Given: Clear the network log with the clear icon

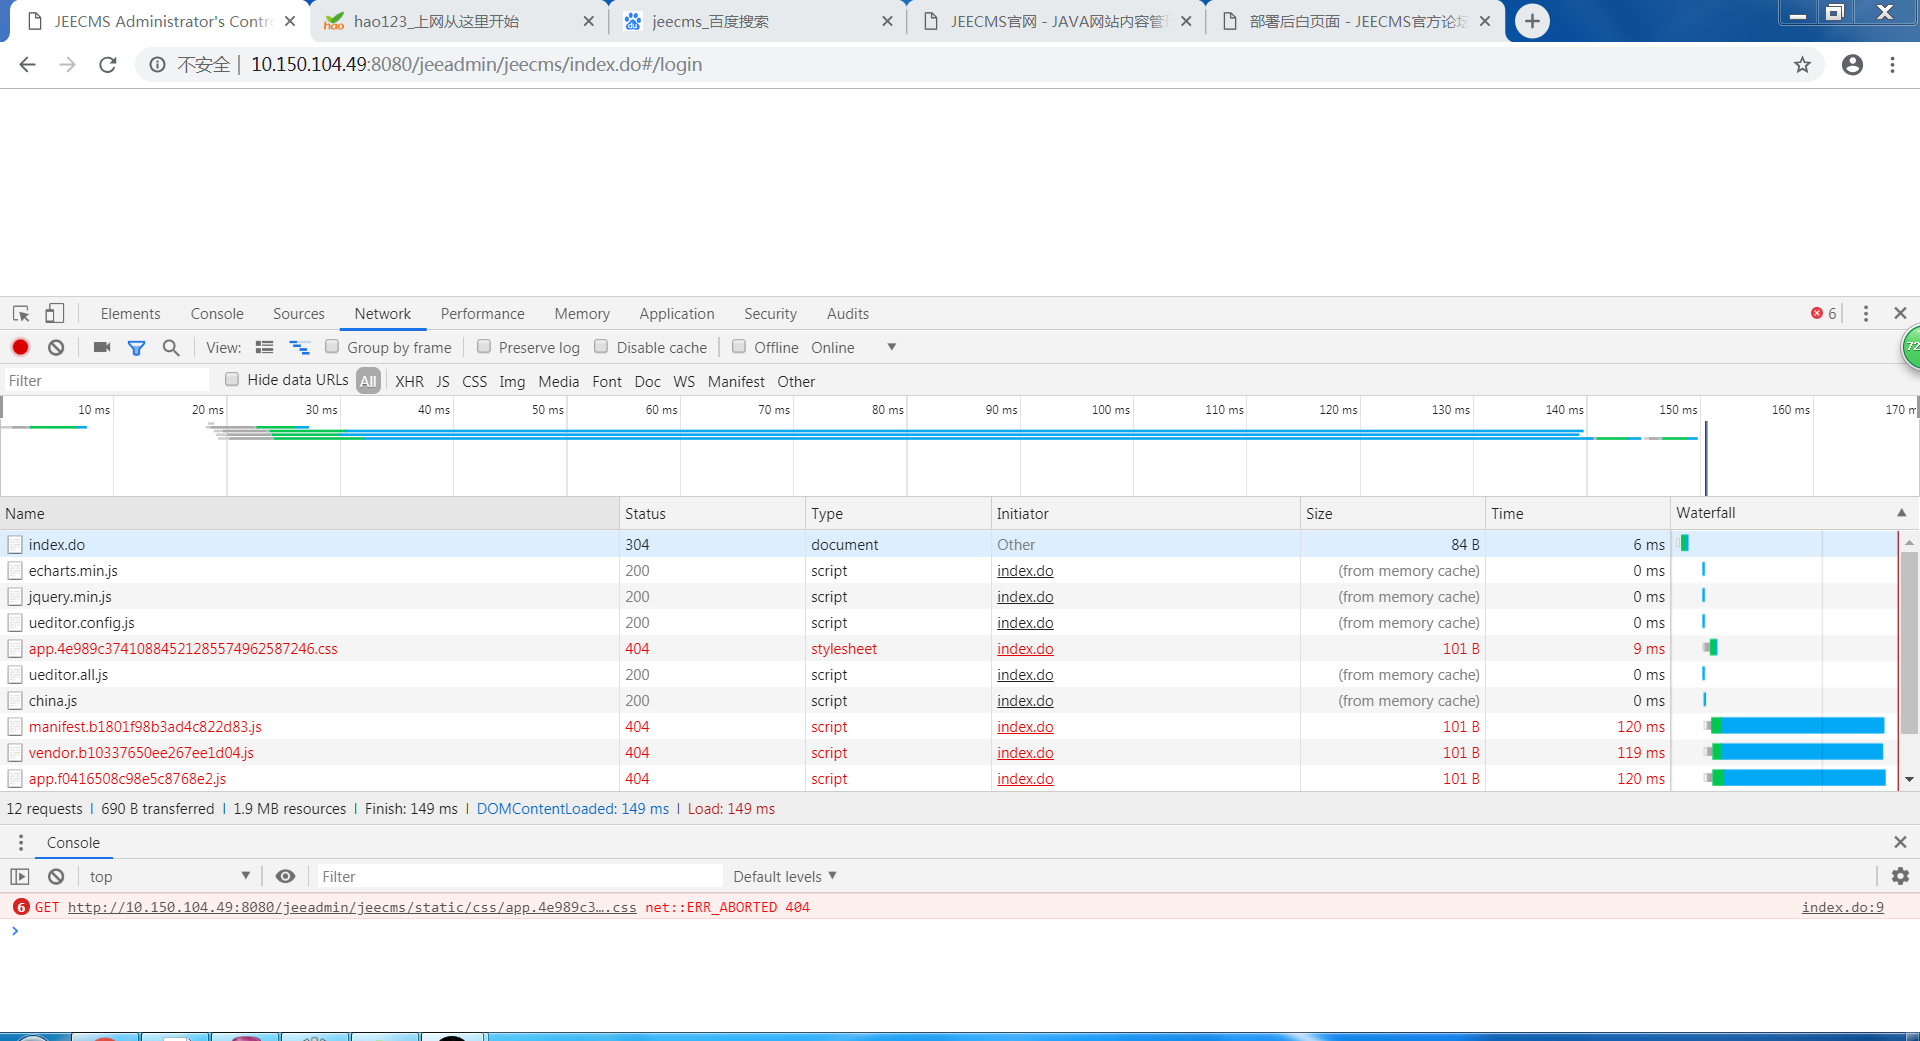Looking at the screenshot, I should (56, 347).
